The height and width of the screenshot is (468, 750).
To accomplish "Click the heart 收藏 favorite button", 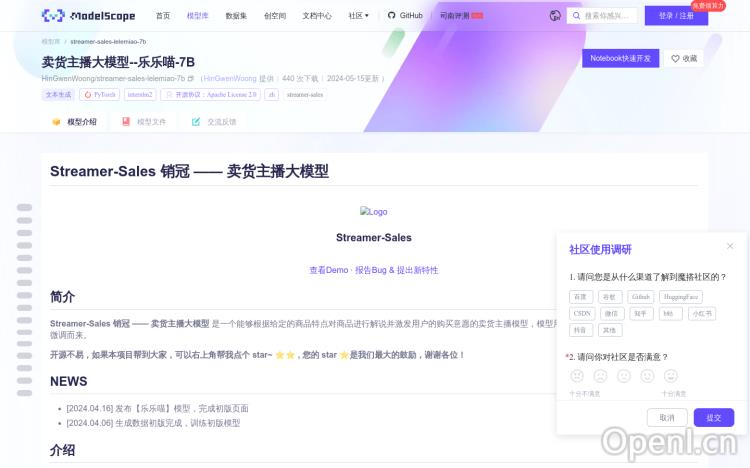I will 684,59.
